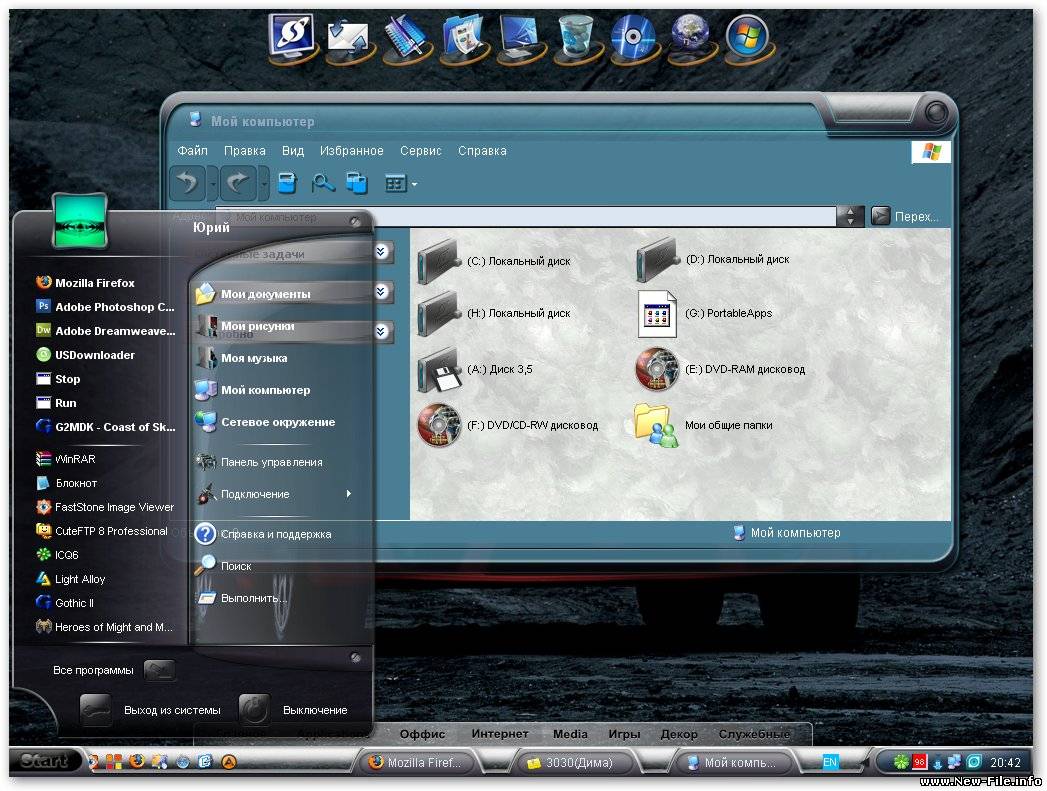Open the (E:) DVD-RAM дисковод drive
The image size is (1047, 791).
[x=657, y=369]
